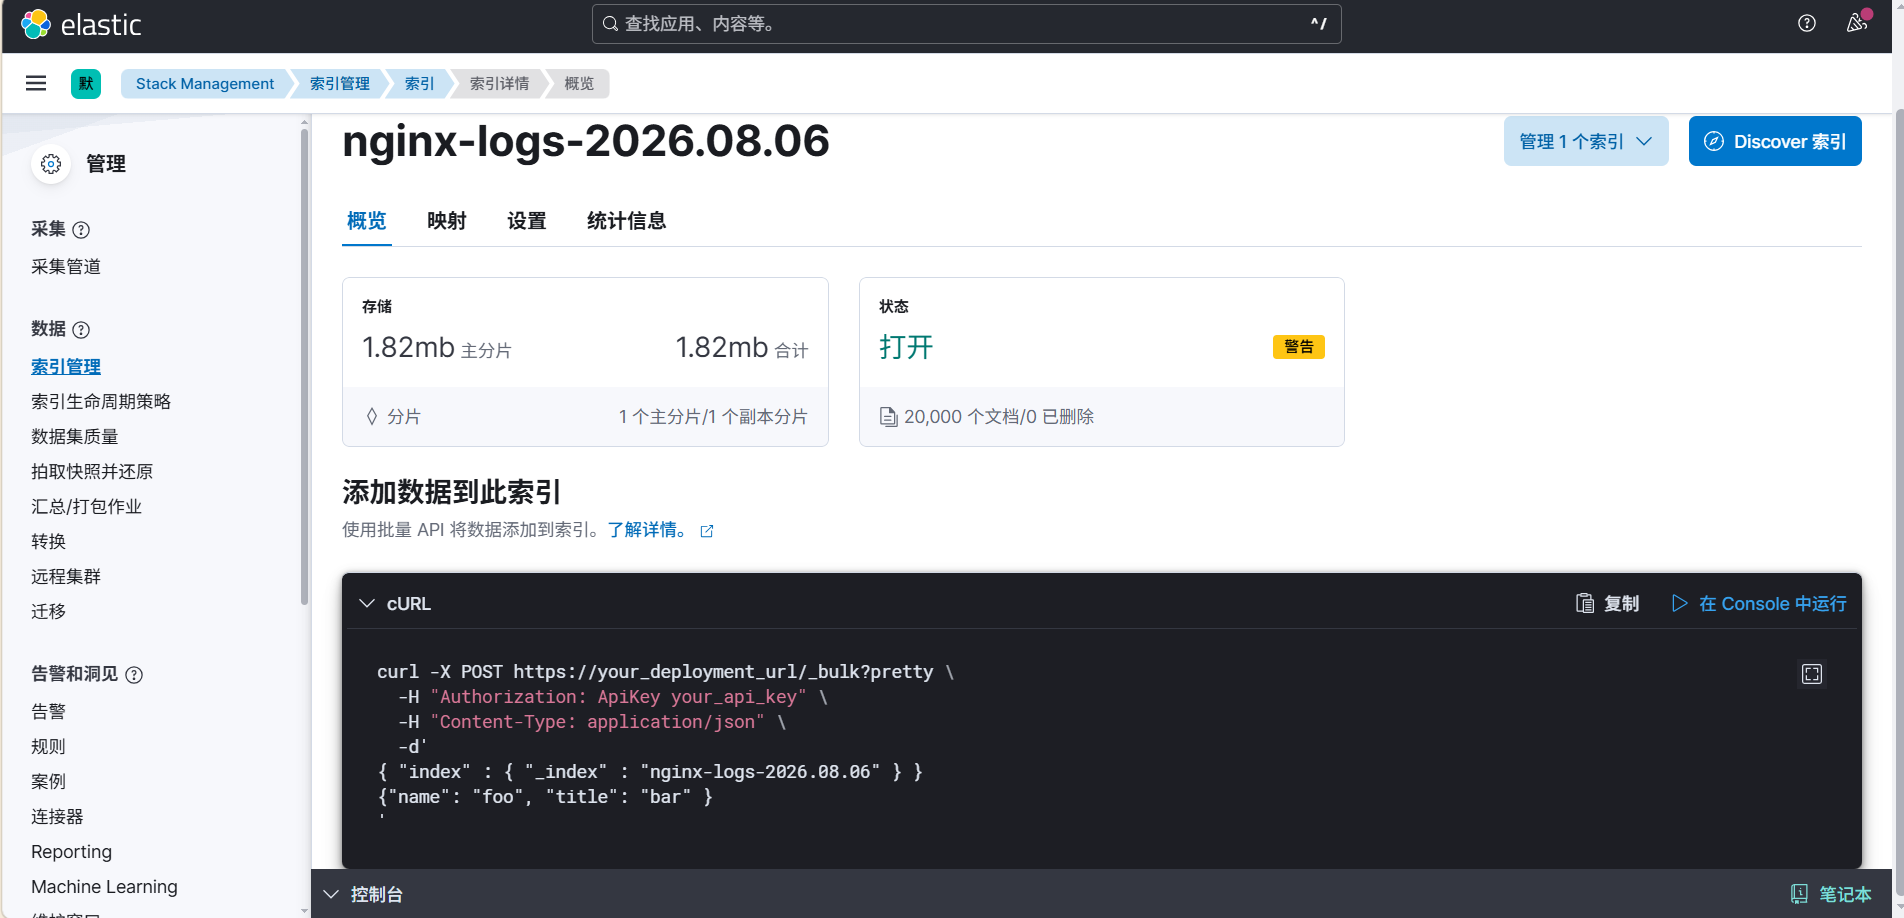Expand the 控制台 bottom panel
Screen dimensions: 1904x918
(362, 894)
